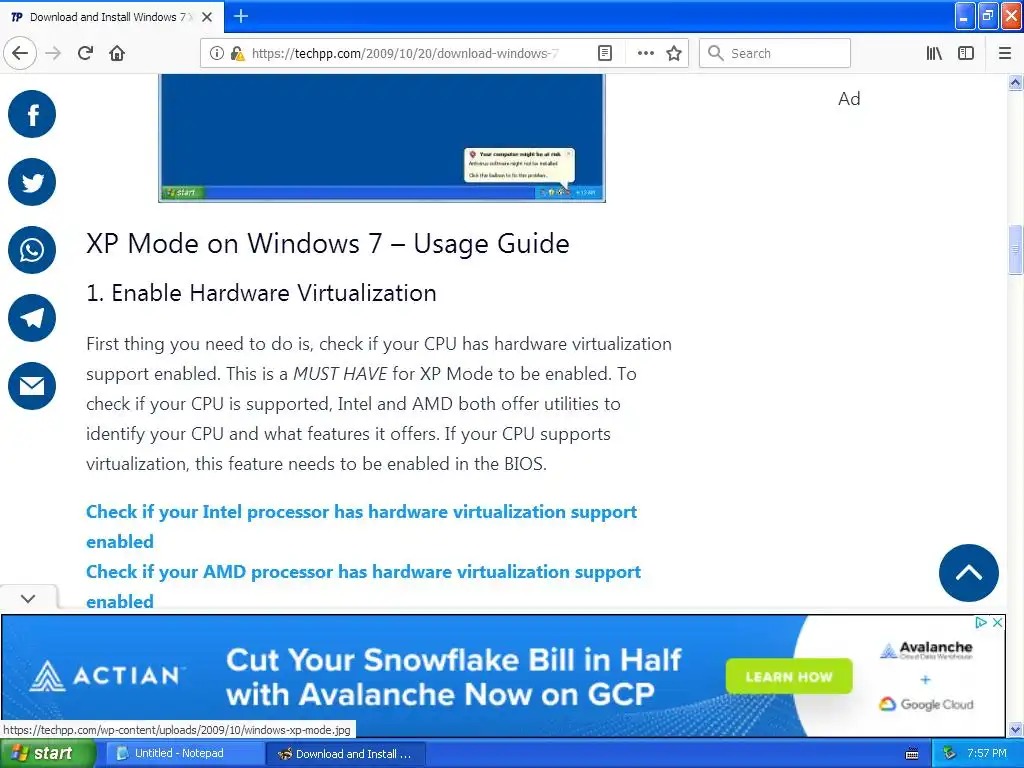Click the scrollbar down arrow
1024x768 pixels.
tap(1015, 729)
